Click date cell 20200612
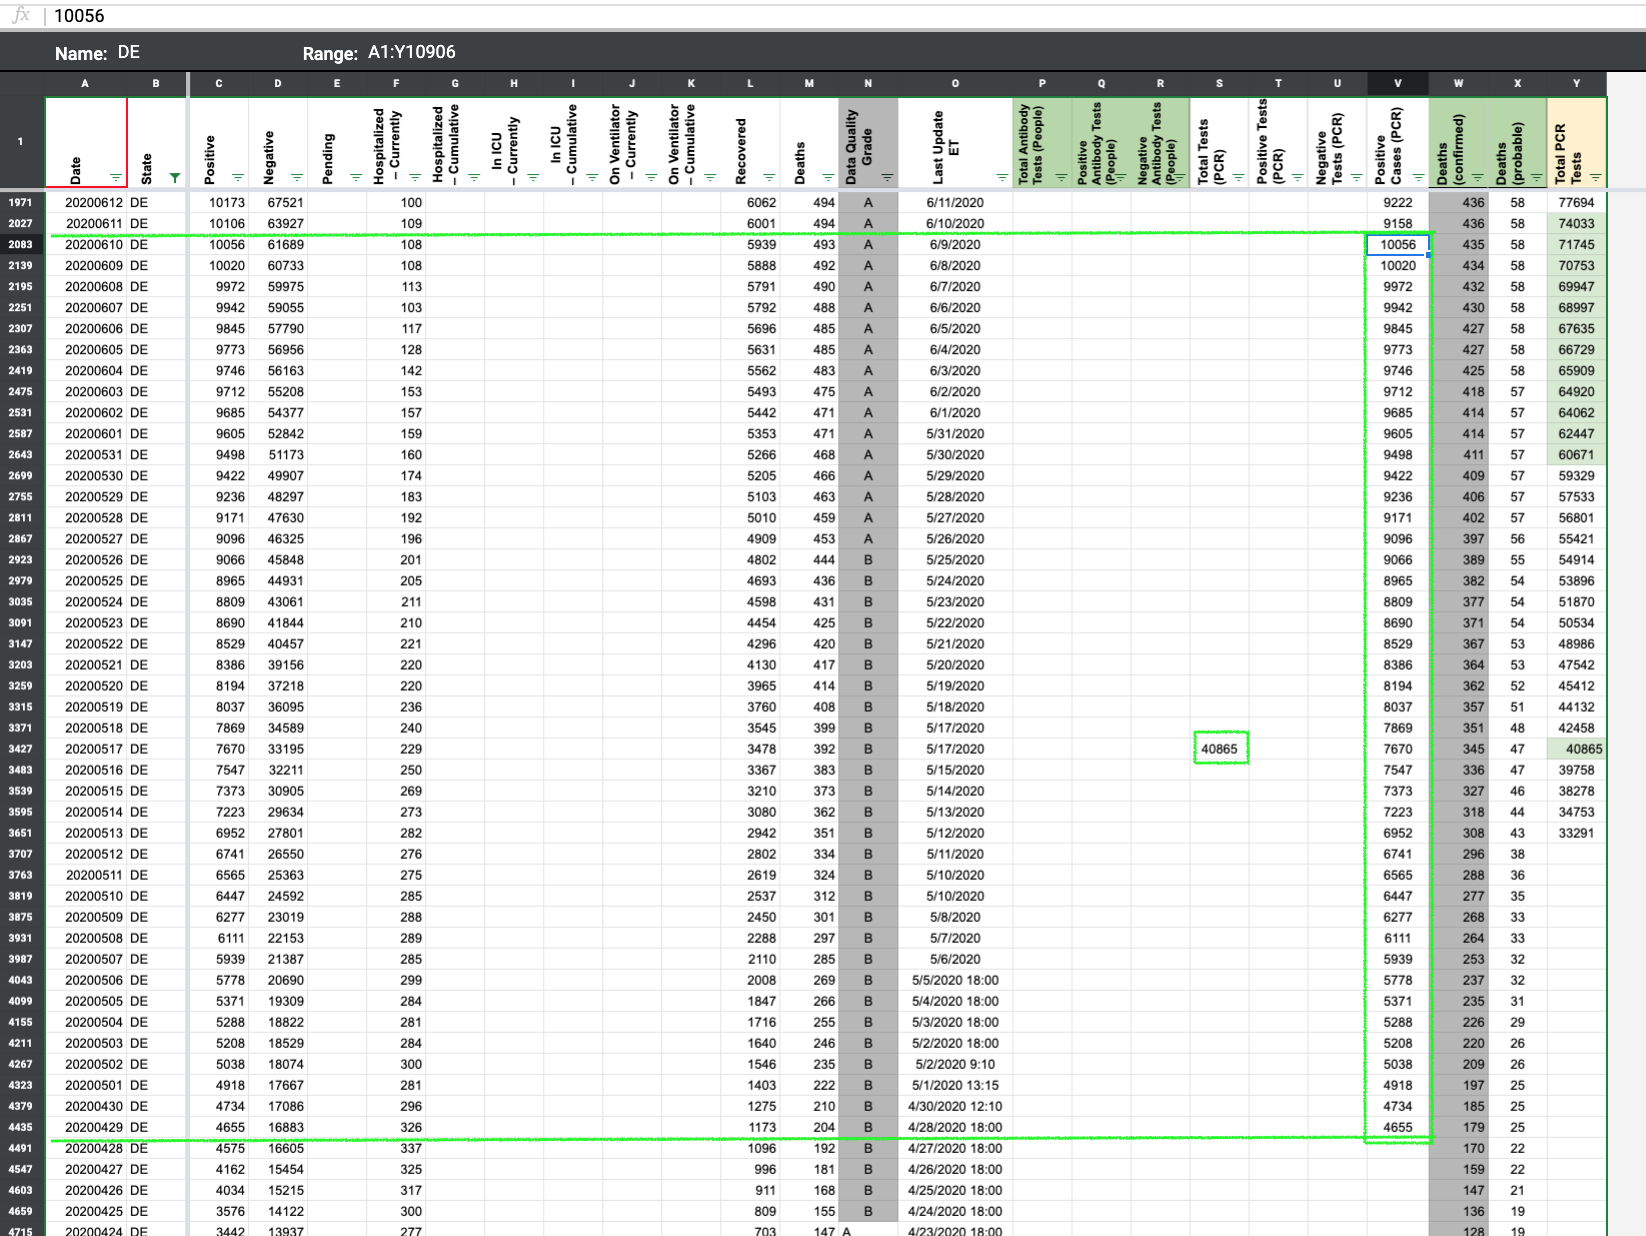This screenshot has width=1646, height=1236. coord(86,202)
